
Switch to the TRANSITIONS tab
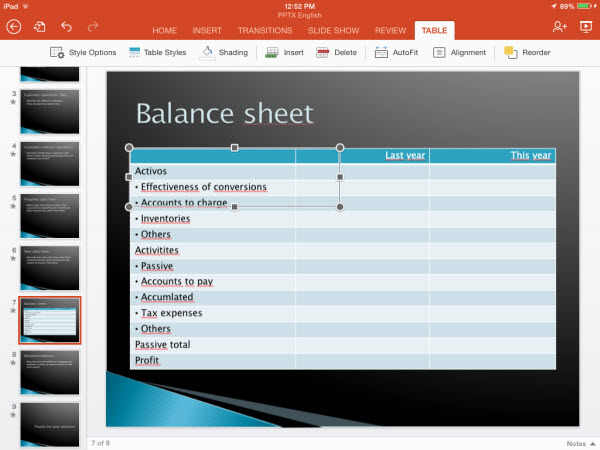click(265, 30)
